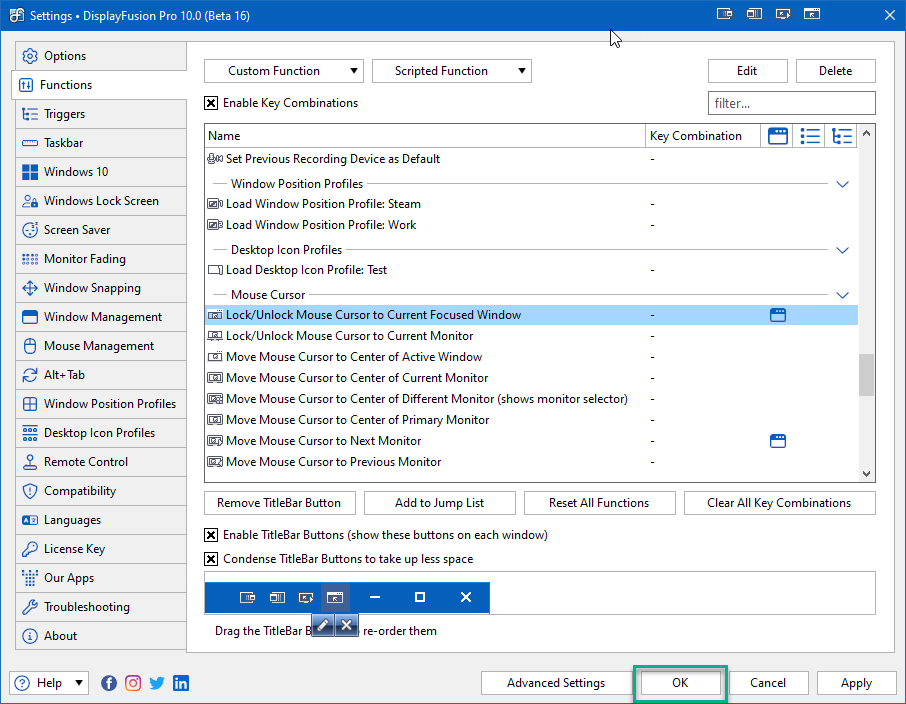906x704 pixels.
Task: Click the X remove icon beside pencil
Action: [x=346, y=625]
